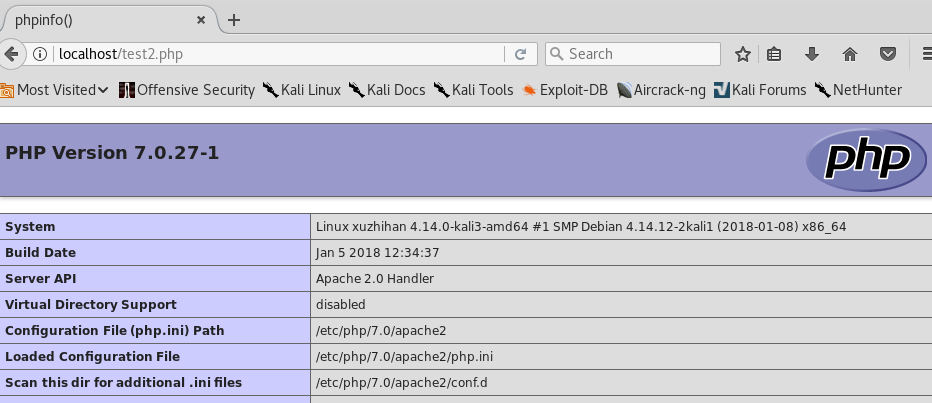Open the Kali Forums bookmark

click(x=760, y=90)
